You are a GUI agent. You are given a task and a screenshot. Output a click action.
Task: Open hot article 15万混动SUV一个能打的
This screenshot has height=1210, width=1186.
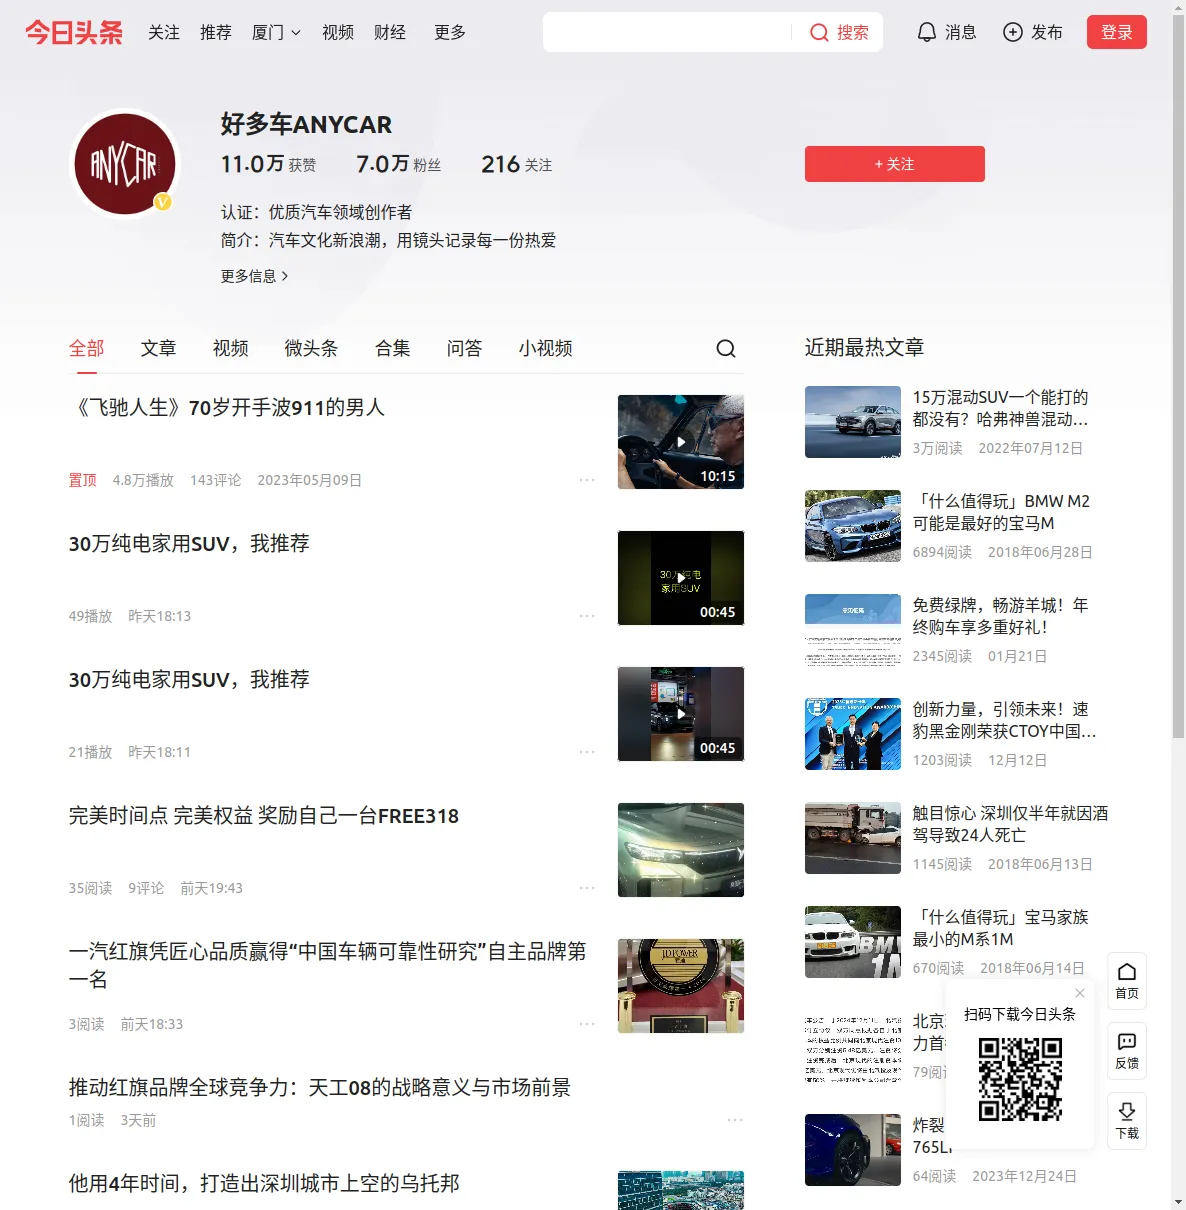point(1001,408)
